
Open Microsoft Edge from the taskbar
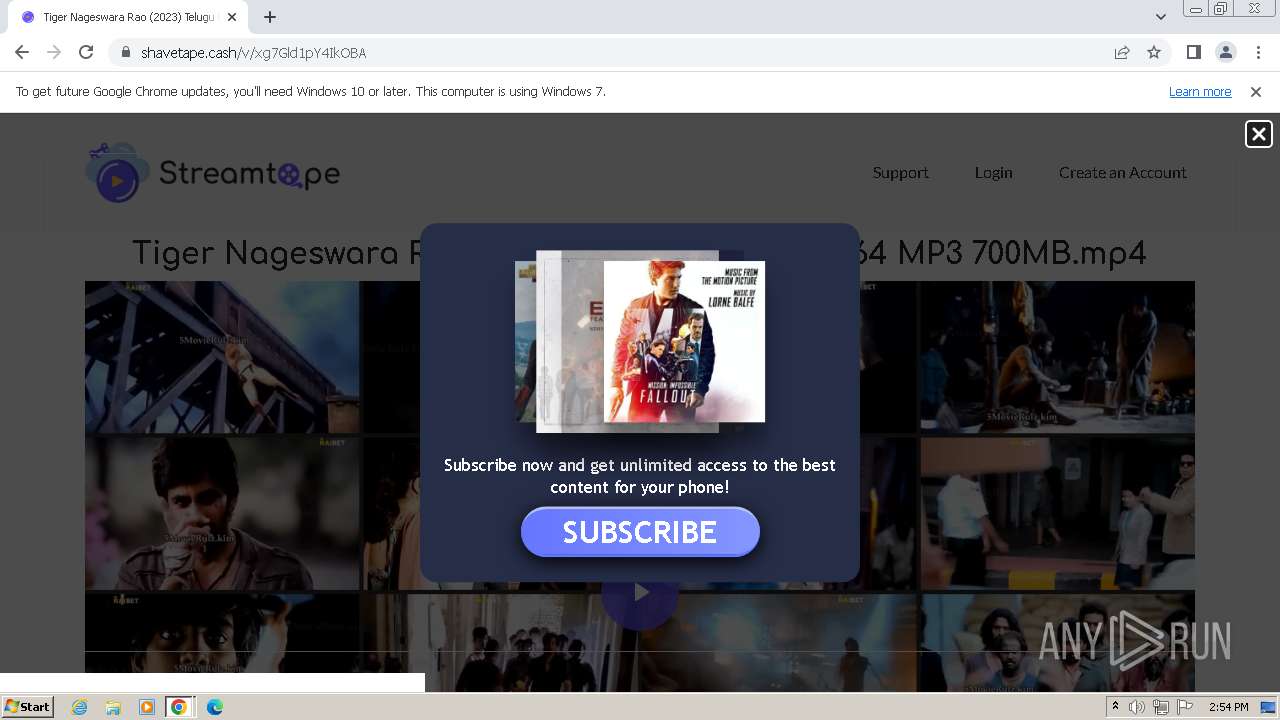click(x=214, y=707)
